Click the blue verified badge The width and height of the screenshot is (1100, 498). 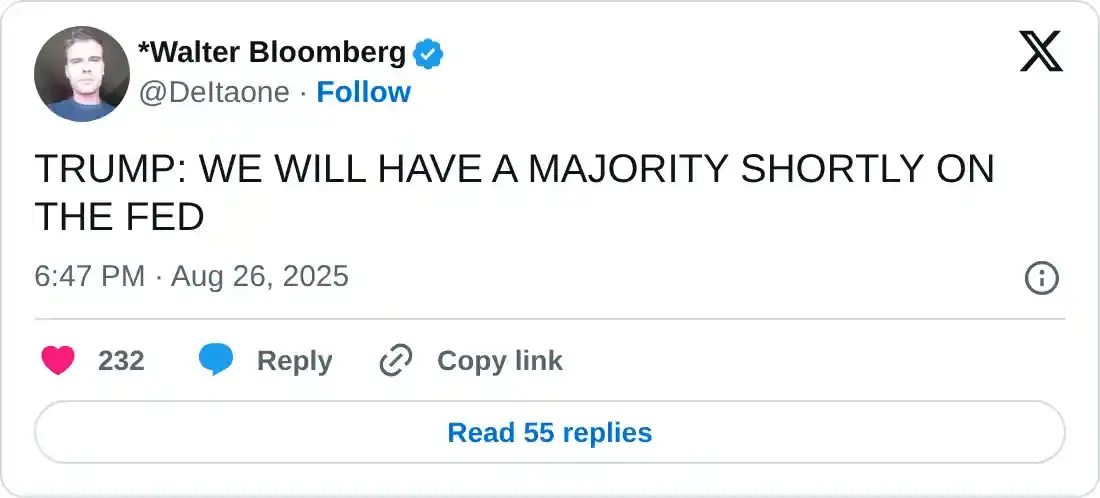click(428, 54)
